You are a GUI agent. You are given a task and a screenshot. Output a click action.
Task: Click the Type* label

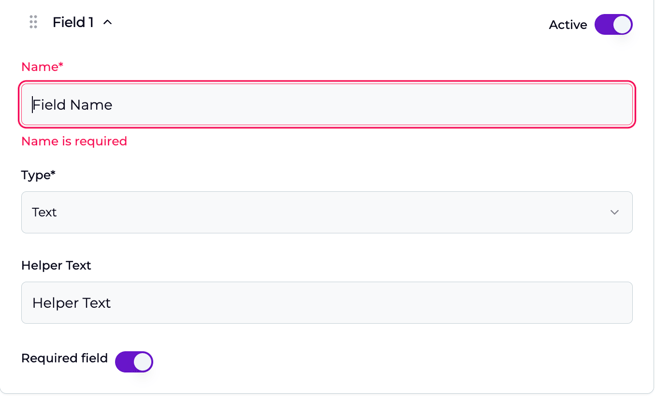tap(38, 175)
